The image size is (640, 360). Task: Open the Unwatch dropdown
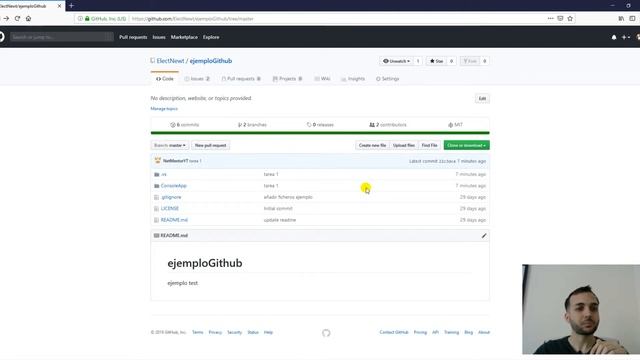tap(396, 61)
